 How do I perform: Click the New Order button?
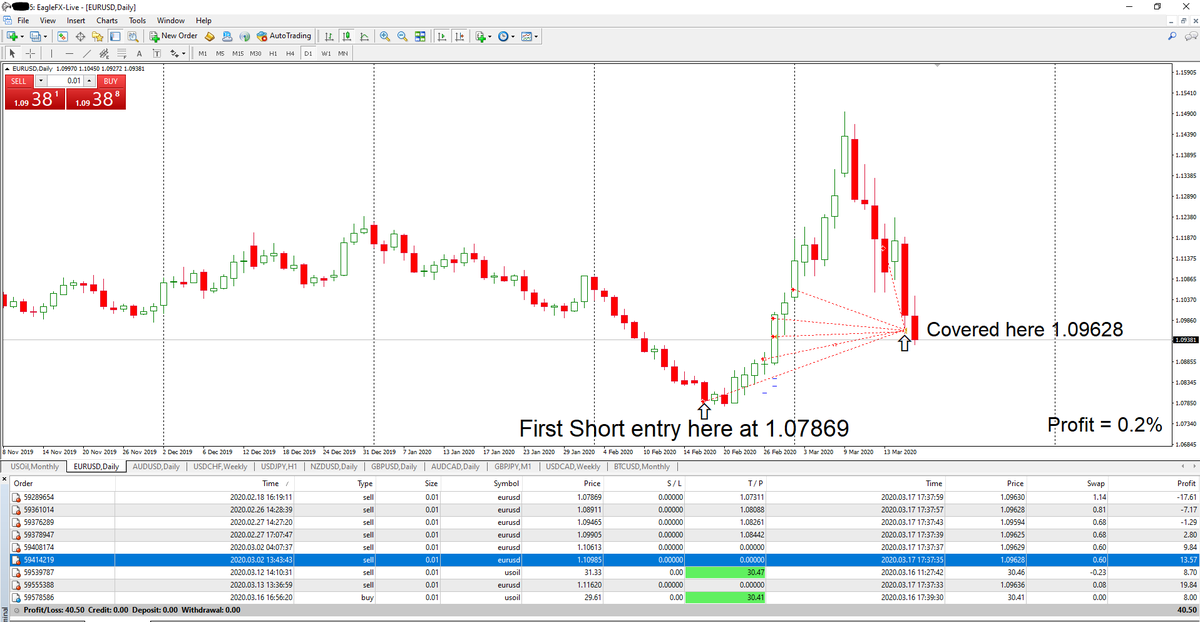174,36
